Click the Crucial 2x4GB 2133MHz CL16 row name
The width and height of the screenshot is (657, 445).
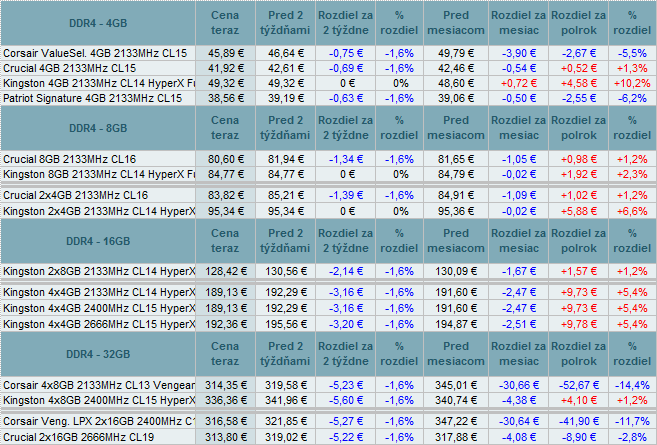point(75,195)
